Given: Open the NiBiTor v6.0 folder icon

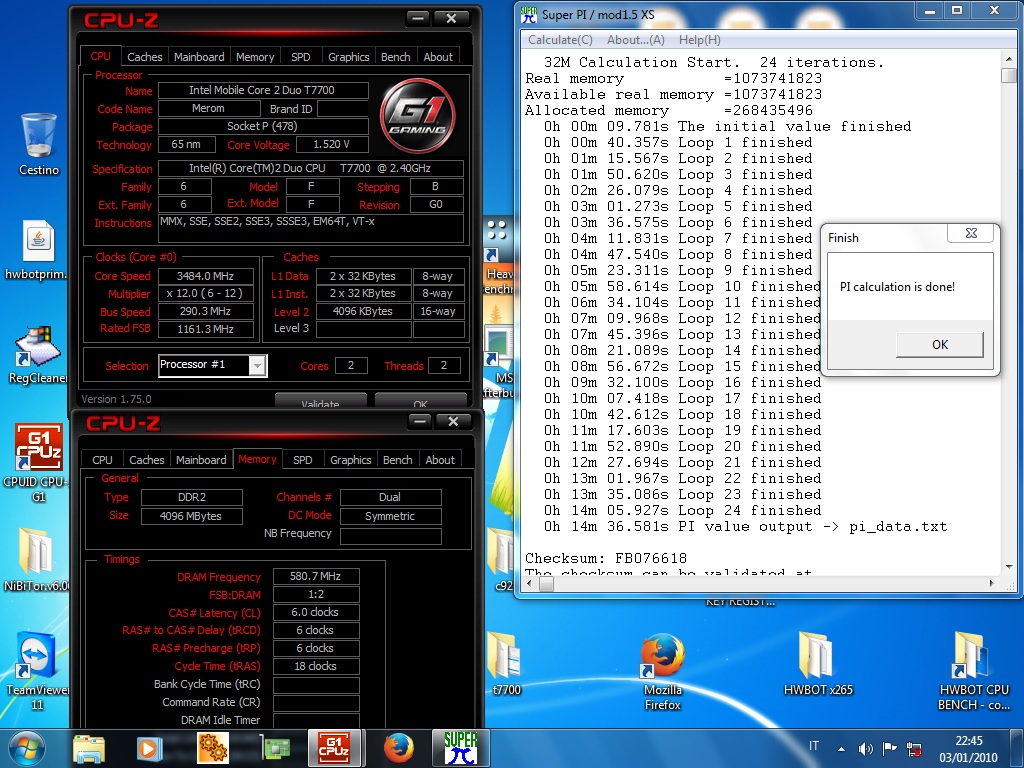Looking at the screenshot, I should point(35,560).
